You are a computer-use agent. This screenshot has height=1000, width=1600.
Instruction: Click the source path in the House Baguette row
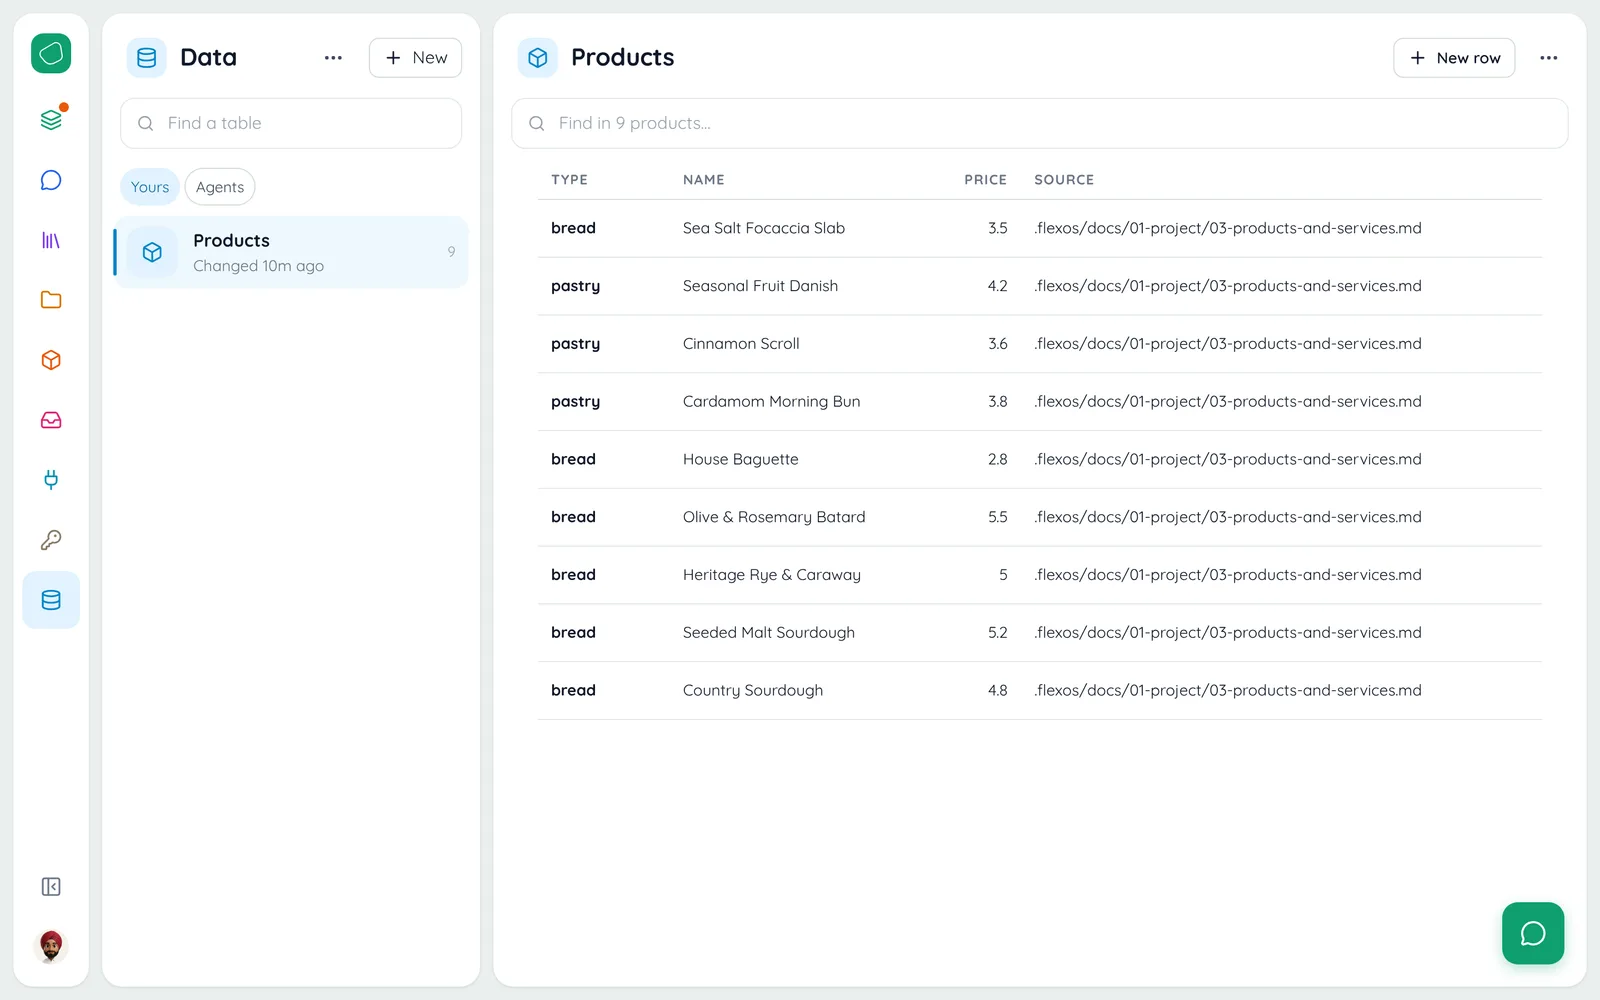click(x=1228, y=460)
